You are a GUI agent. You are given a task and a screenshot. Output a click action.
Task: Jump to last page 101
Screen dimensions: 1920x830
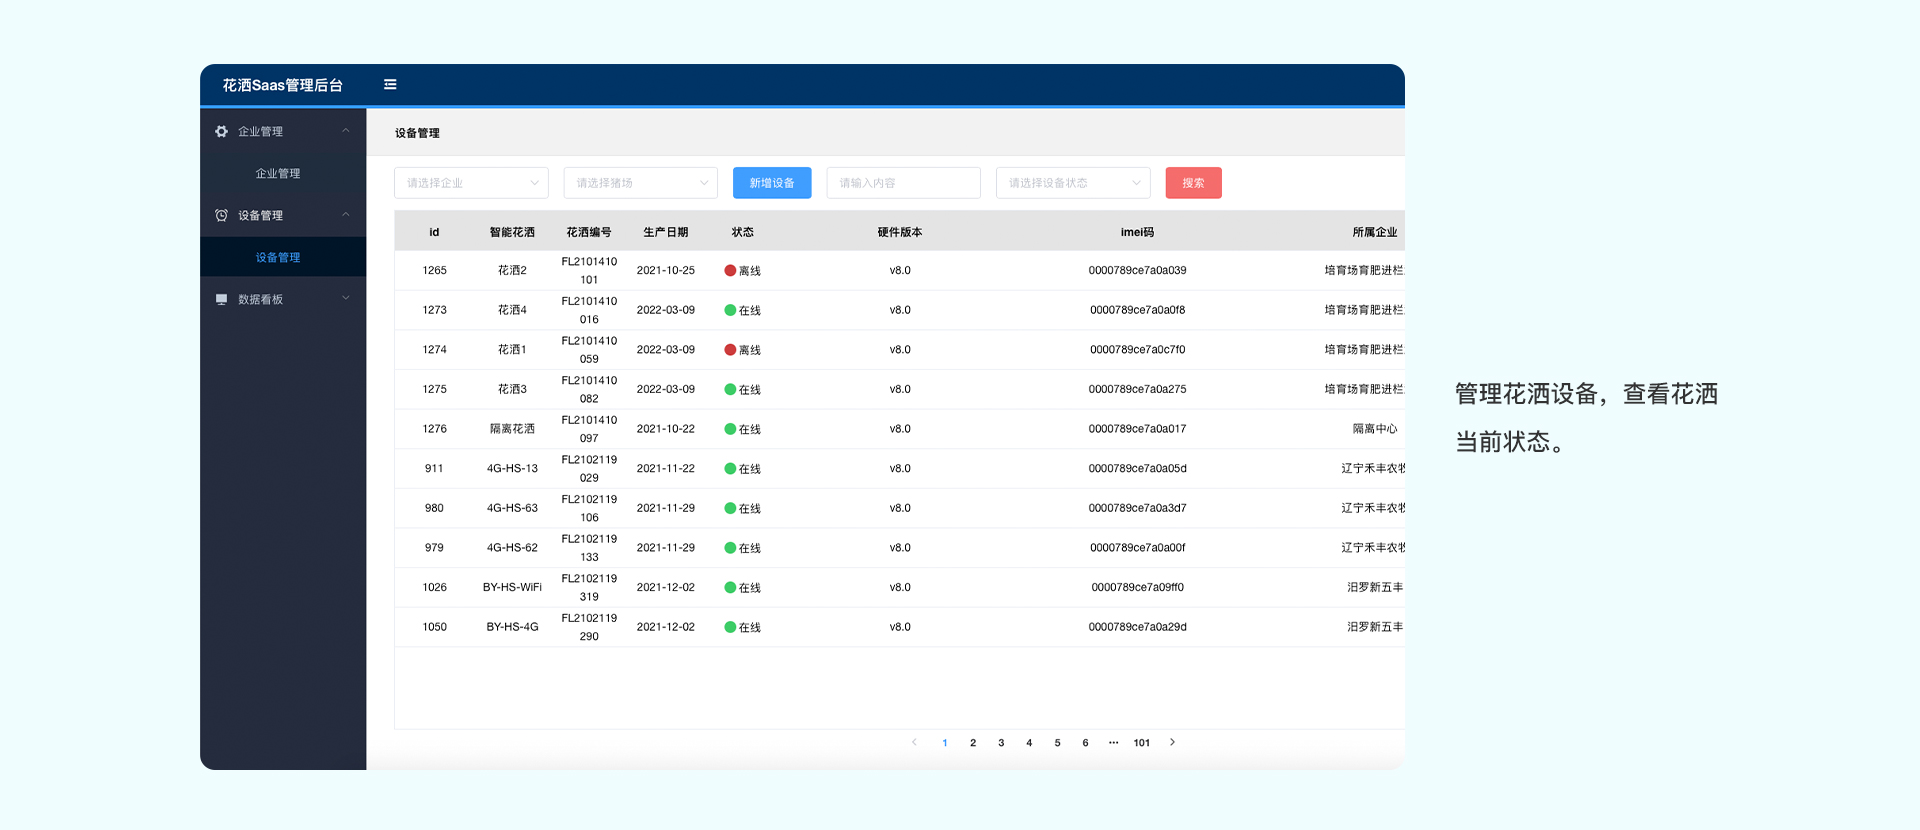tap(1141, 743)
